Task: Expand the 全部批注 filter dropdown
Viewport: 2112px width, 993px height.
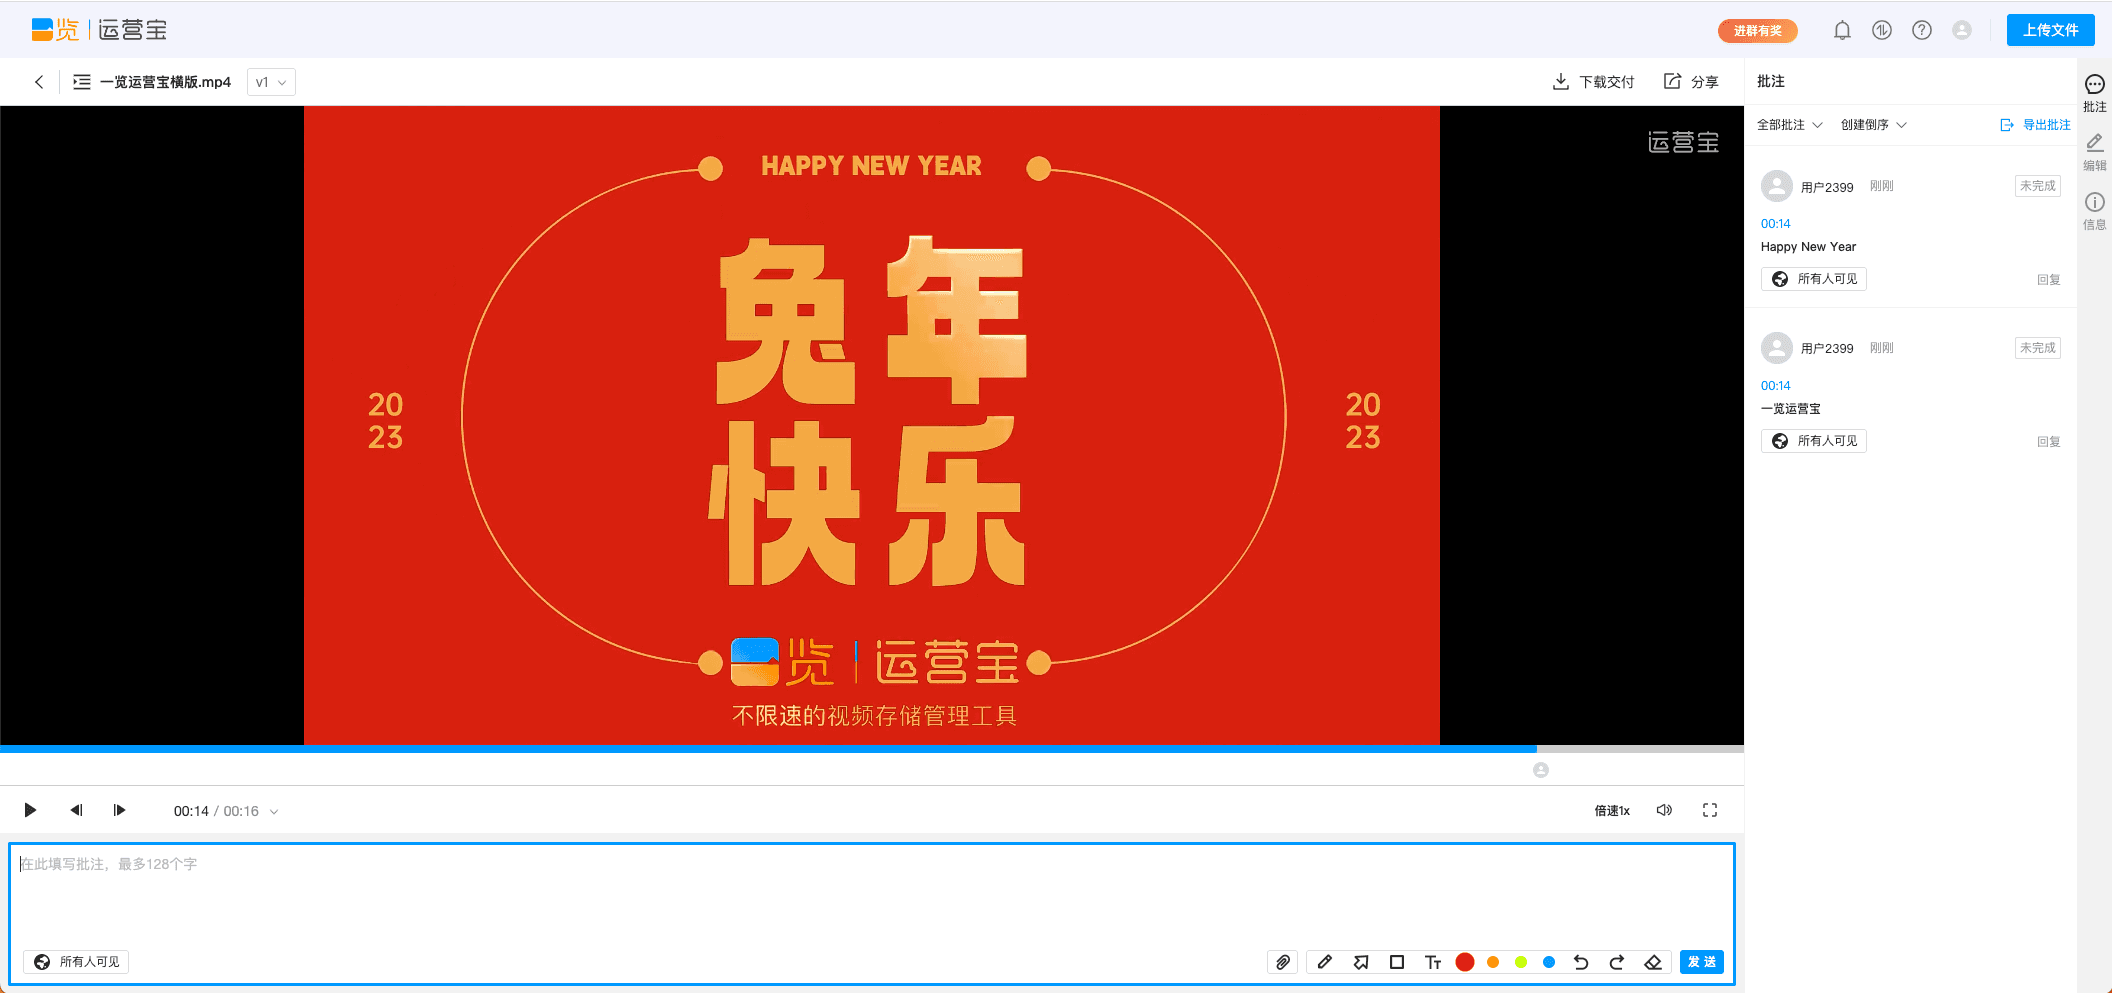Action: click(1788, 124)
